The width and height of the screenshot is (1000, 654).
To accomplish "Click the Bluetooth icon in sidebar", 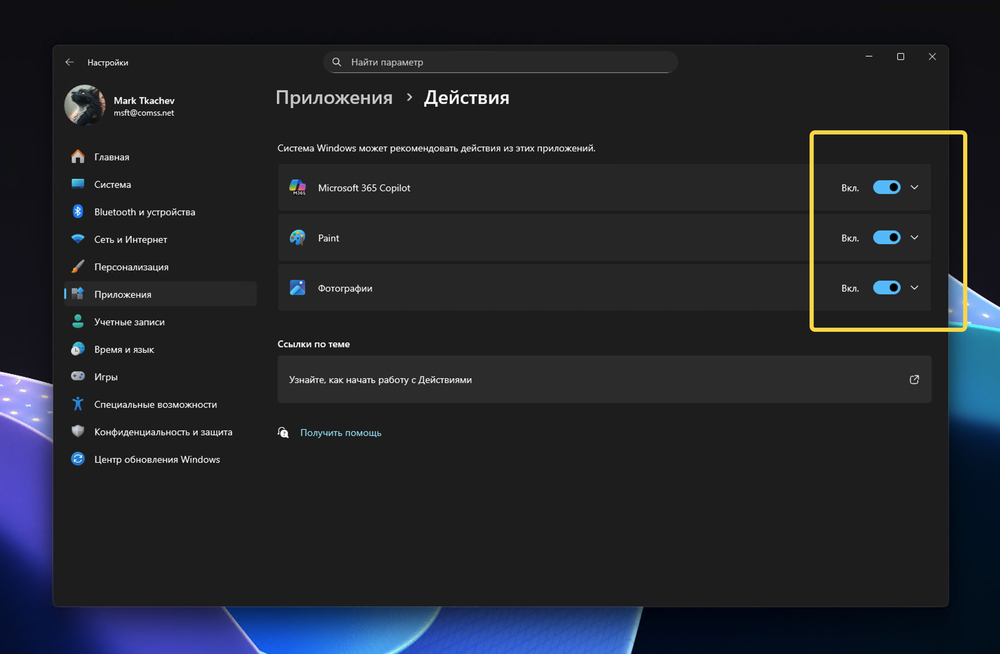I will 78,211.
